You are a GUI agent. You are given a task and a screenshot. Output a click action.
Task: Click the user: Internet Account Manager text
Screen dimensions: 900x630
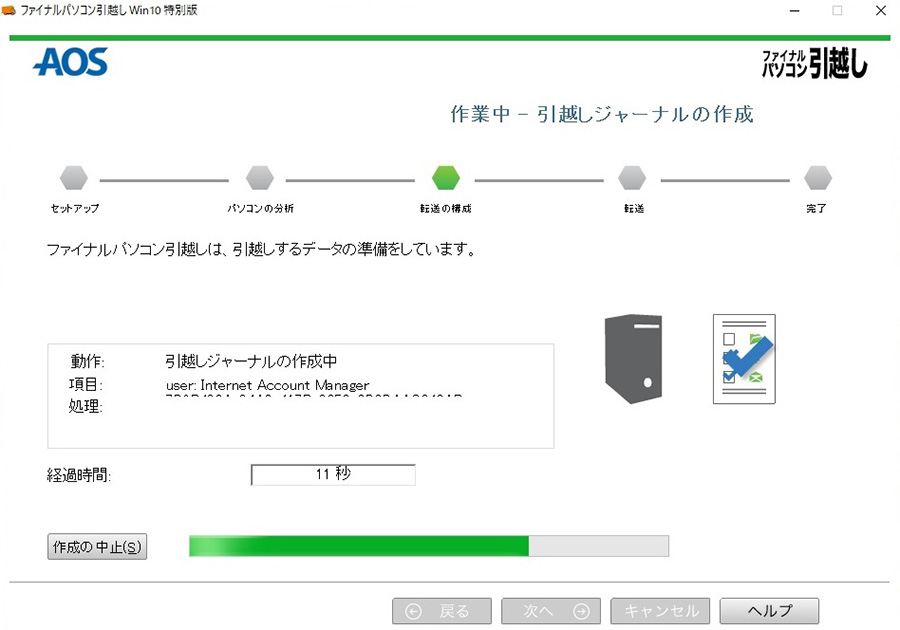pos(267,385)
